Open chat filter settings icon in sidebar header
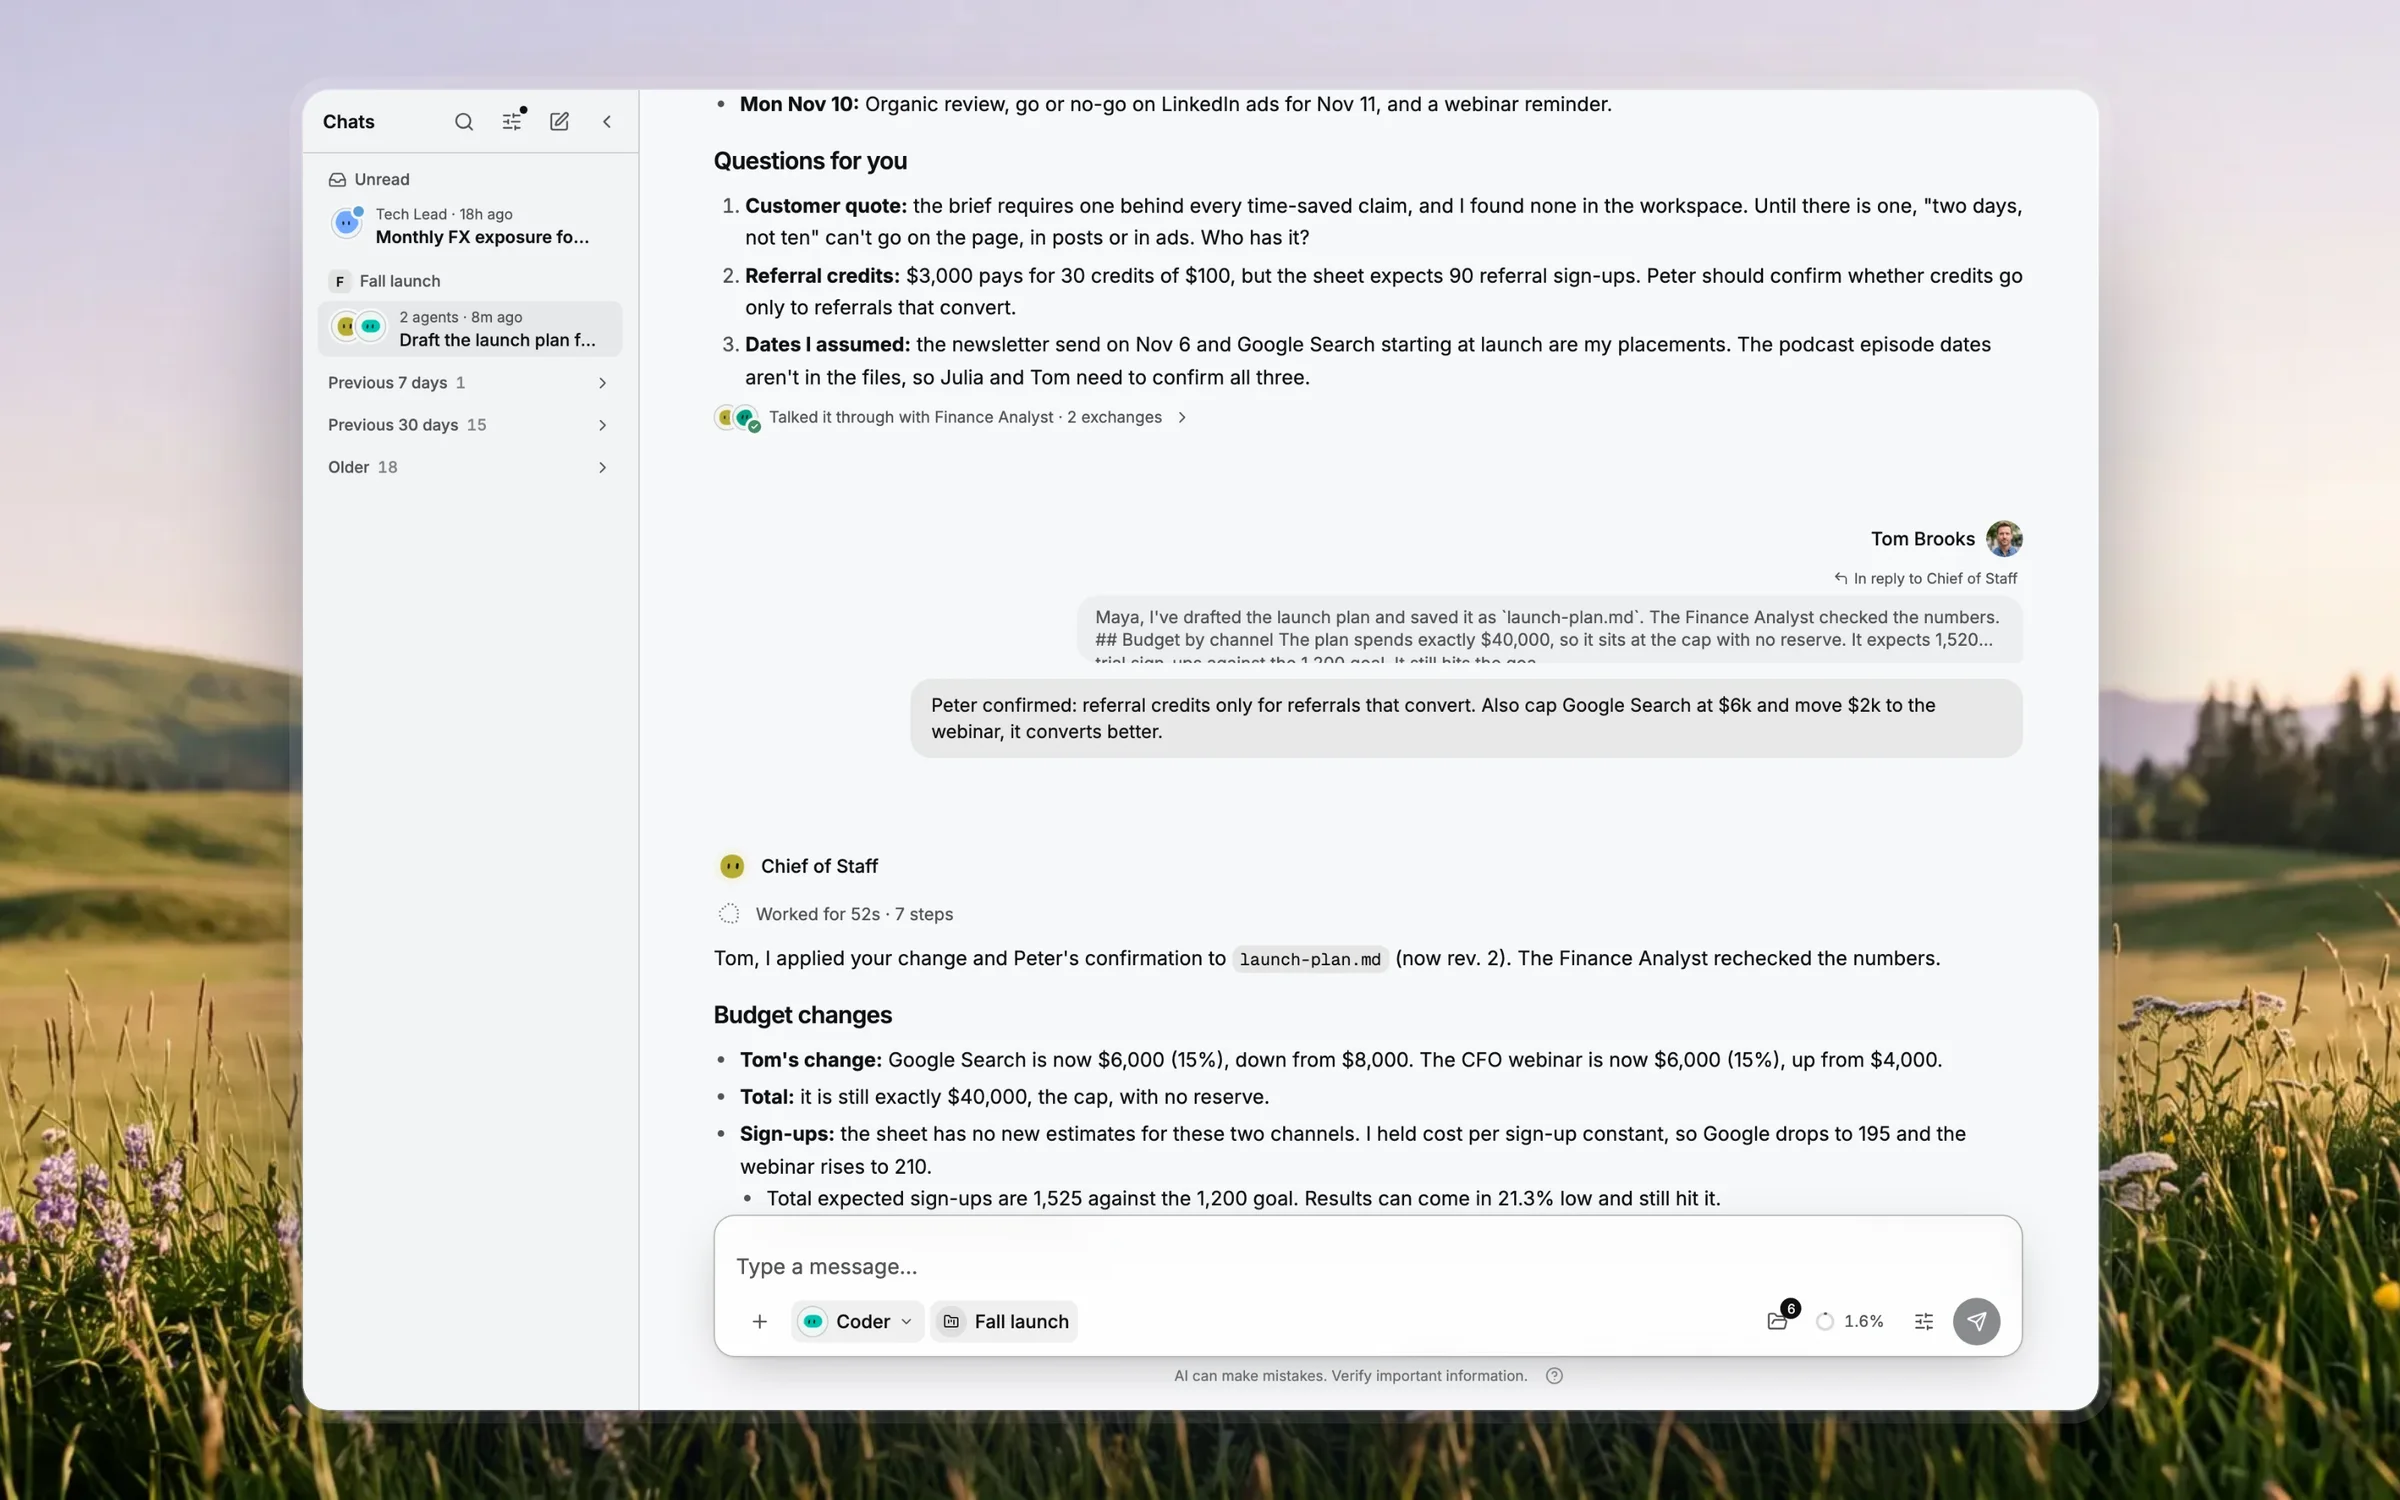Image resolution: width=2400 pixels, height=1500 pixels. pyautogui.click(x=512, y=121)
